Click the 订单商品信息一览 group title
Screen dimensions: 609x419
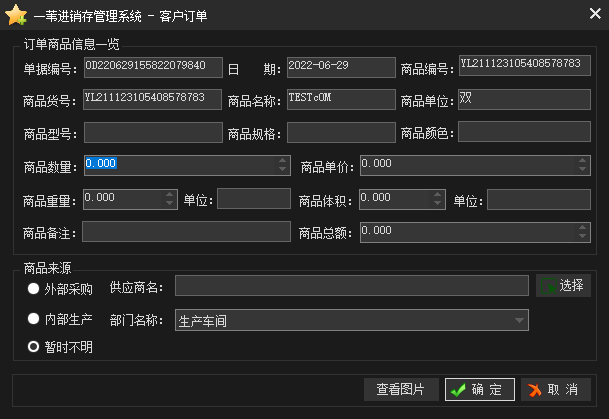coord(71,44)
